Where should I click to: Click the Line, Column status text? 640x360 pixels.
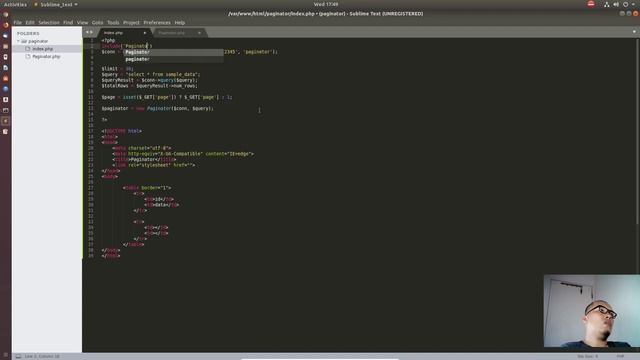click(x=42, y=356)
